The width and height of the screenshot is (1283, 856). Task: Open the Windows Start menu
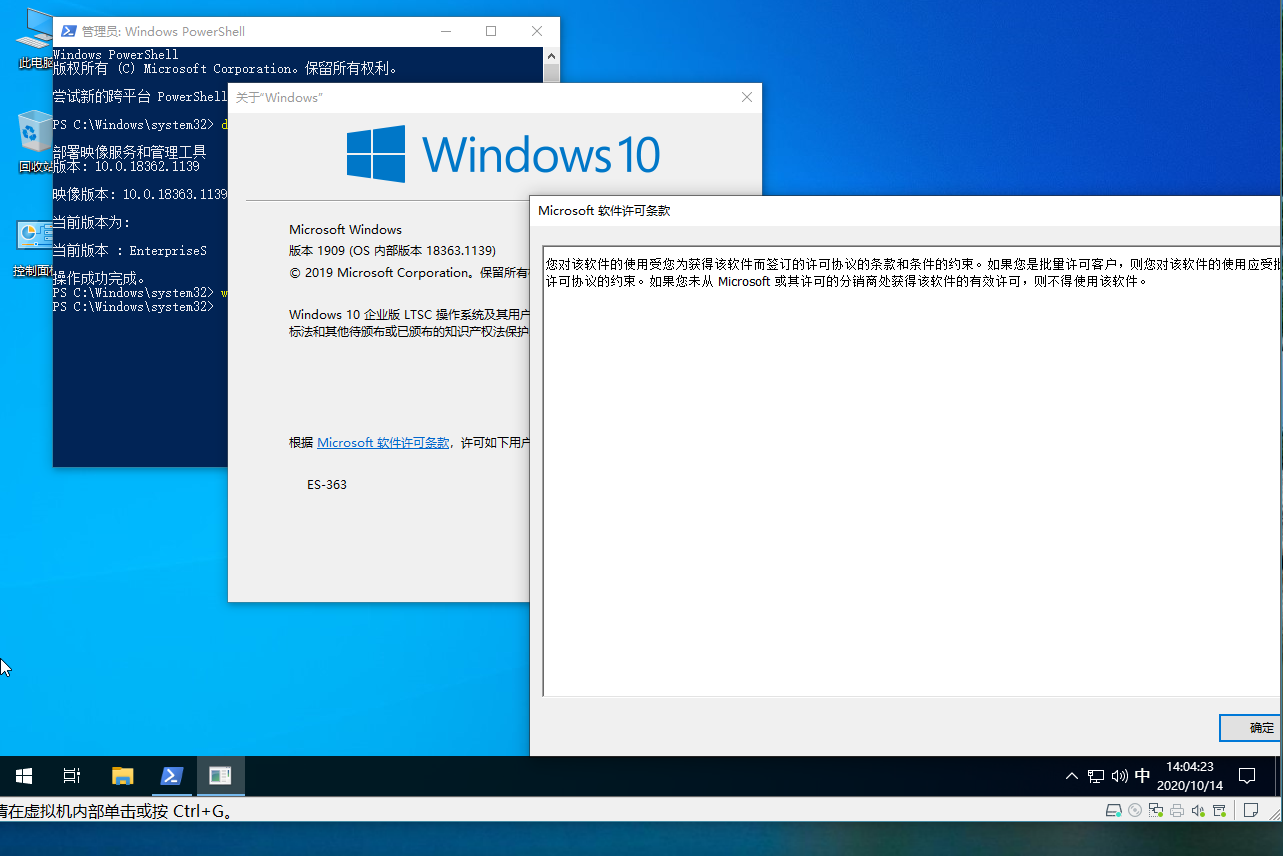tap(24, 776)
